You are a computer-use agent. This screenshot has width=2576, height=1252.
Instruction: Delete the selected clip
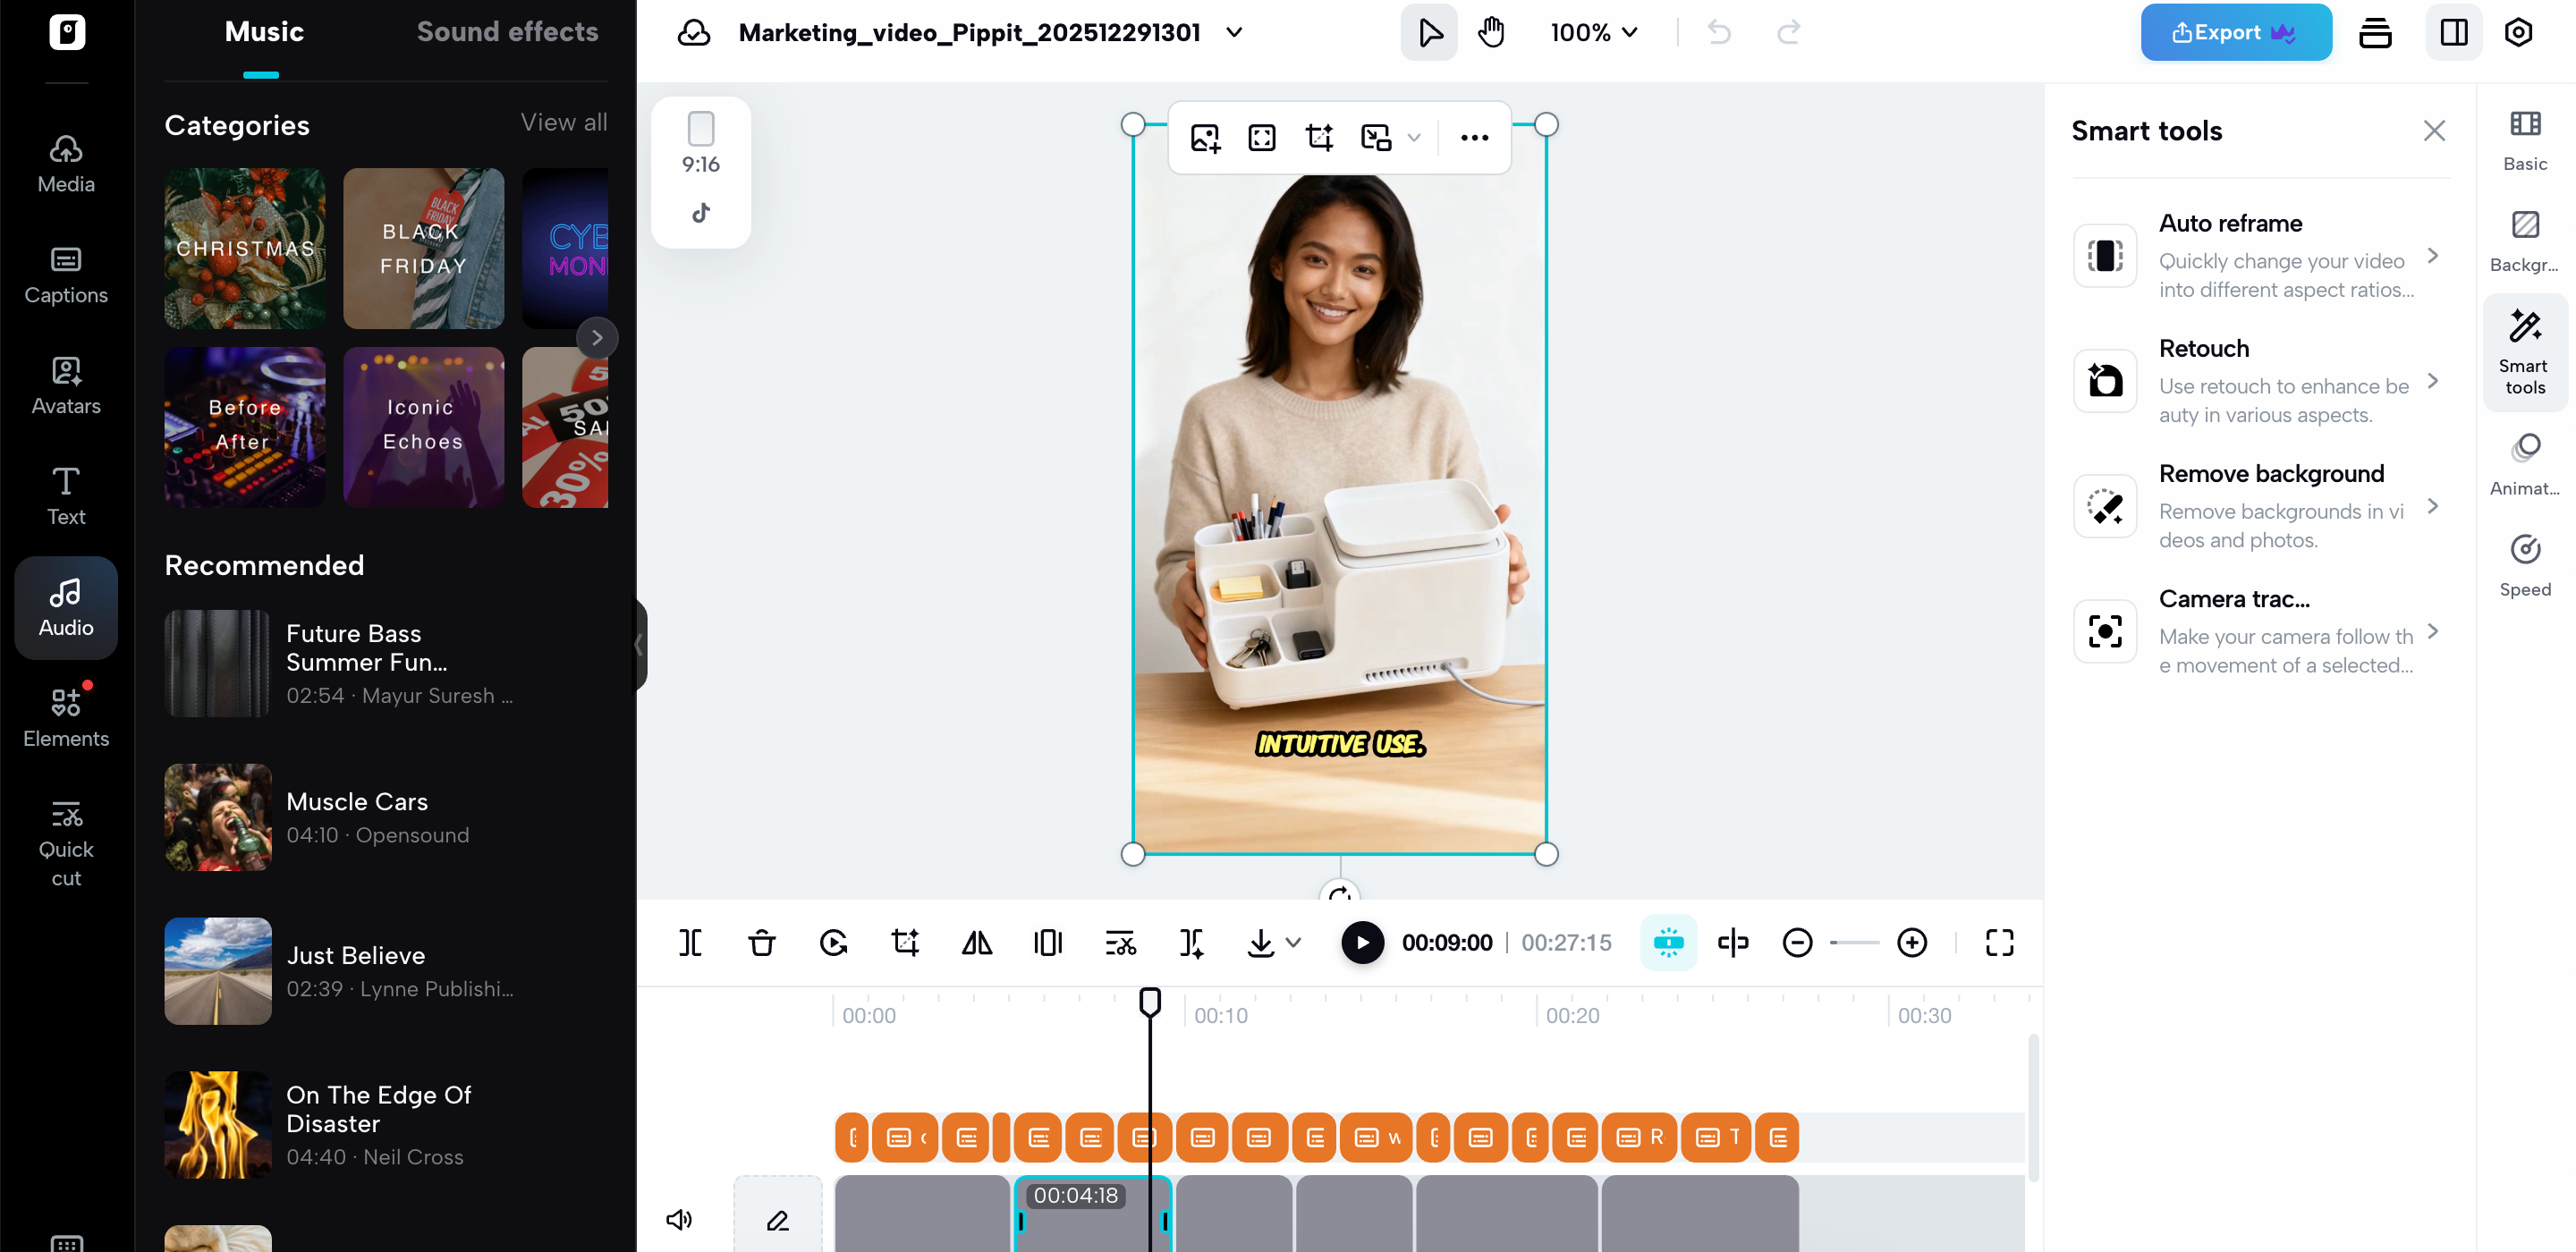click(761, 942)
